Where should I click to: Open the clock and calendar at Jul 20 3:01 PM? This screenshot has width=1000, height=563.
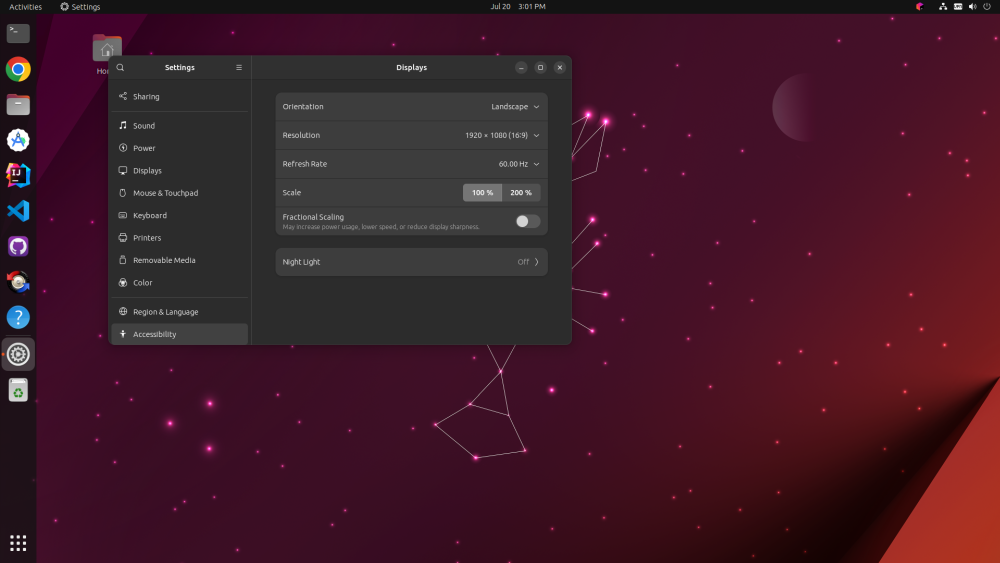point(518,6)
